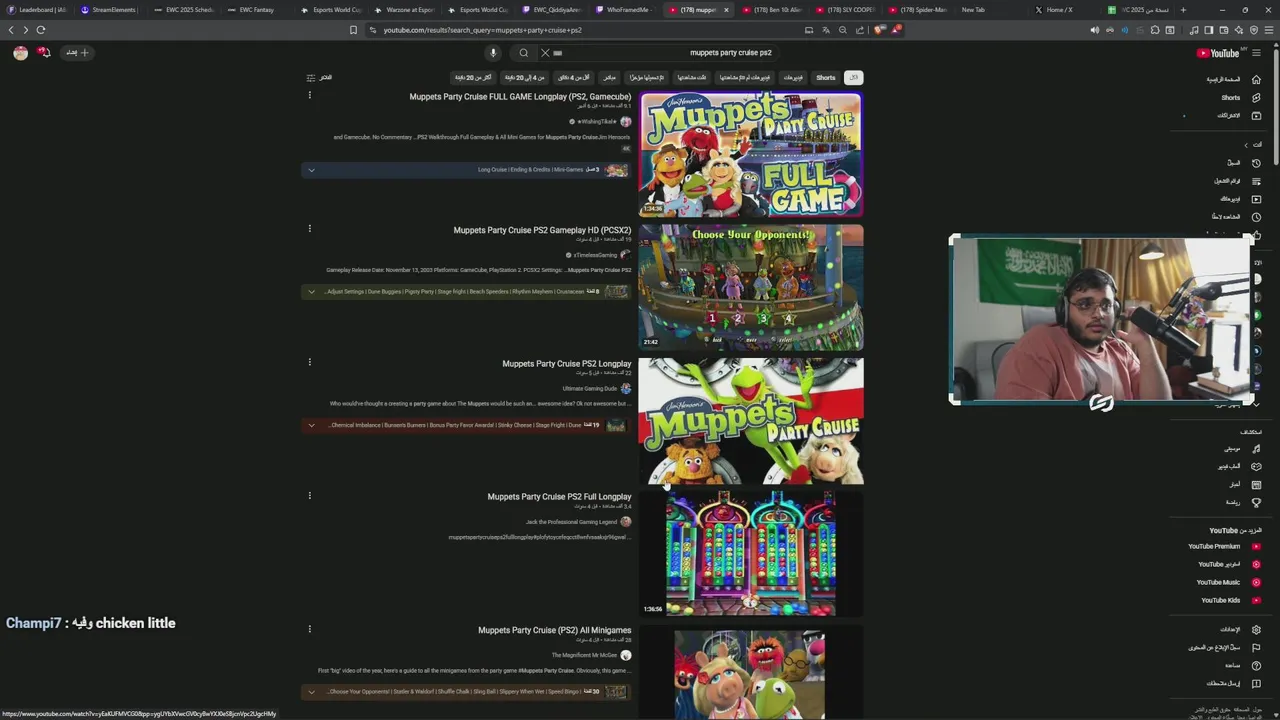Open Gaming explore icon in sidebar

1256,467
